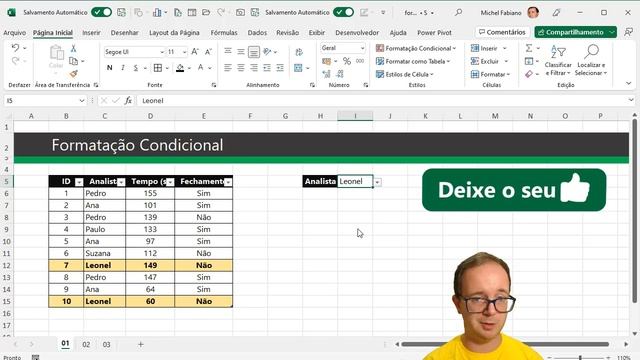
Task: Open the Analista column filter dropdown
Action: pos(121,182)
